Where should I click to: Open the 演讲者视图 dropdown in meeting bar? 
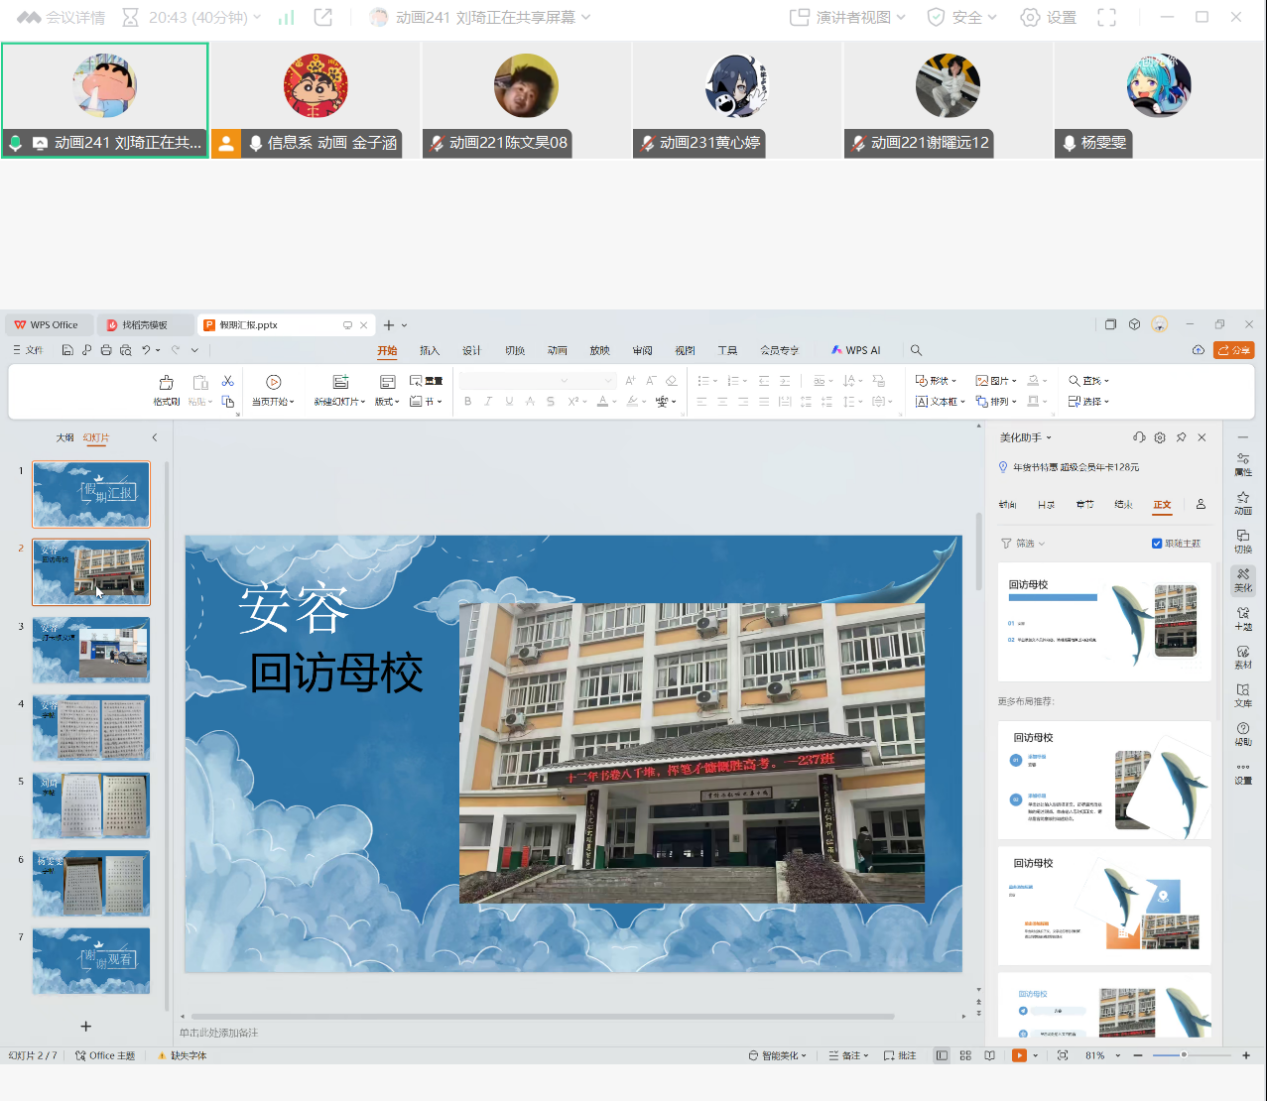pyautogui.click(x=848, y=17)
